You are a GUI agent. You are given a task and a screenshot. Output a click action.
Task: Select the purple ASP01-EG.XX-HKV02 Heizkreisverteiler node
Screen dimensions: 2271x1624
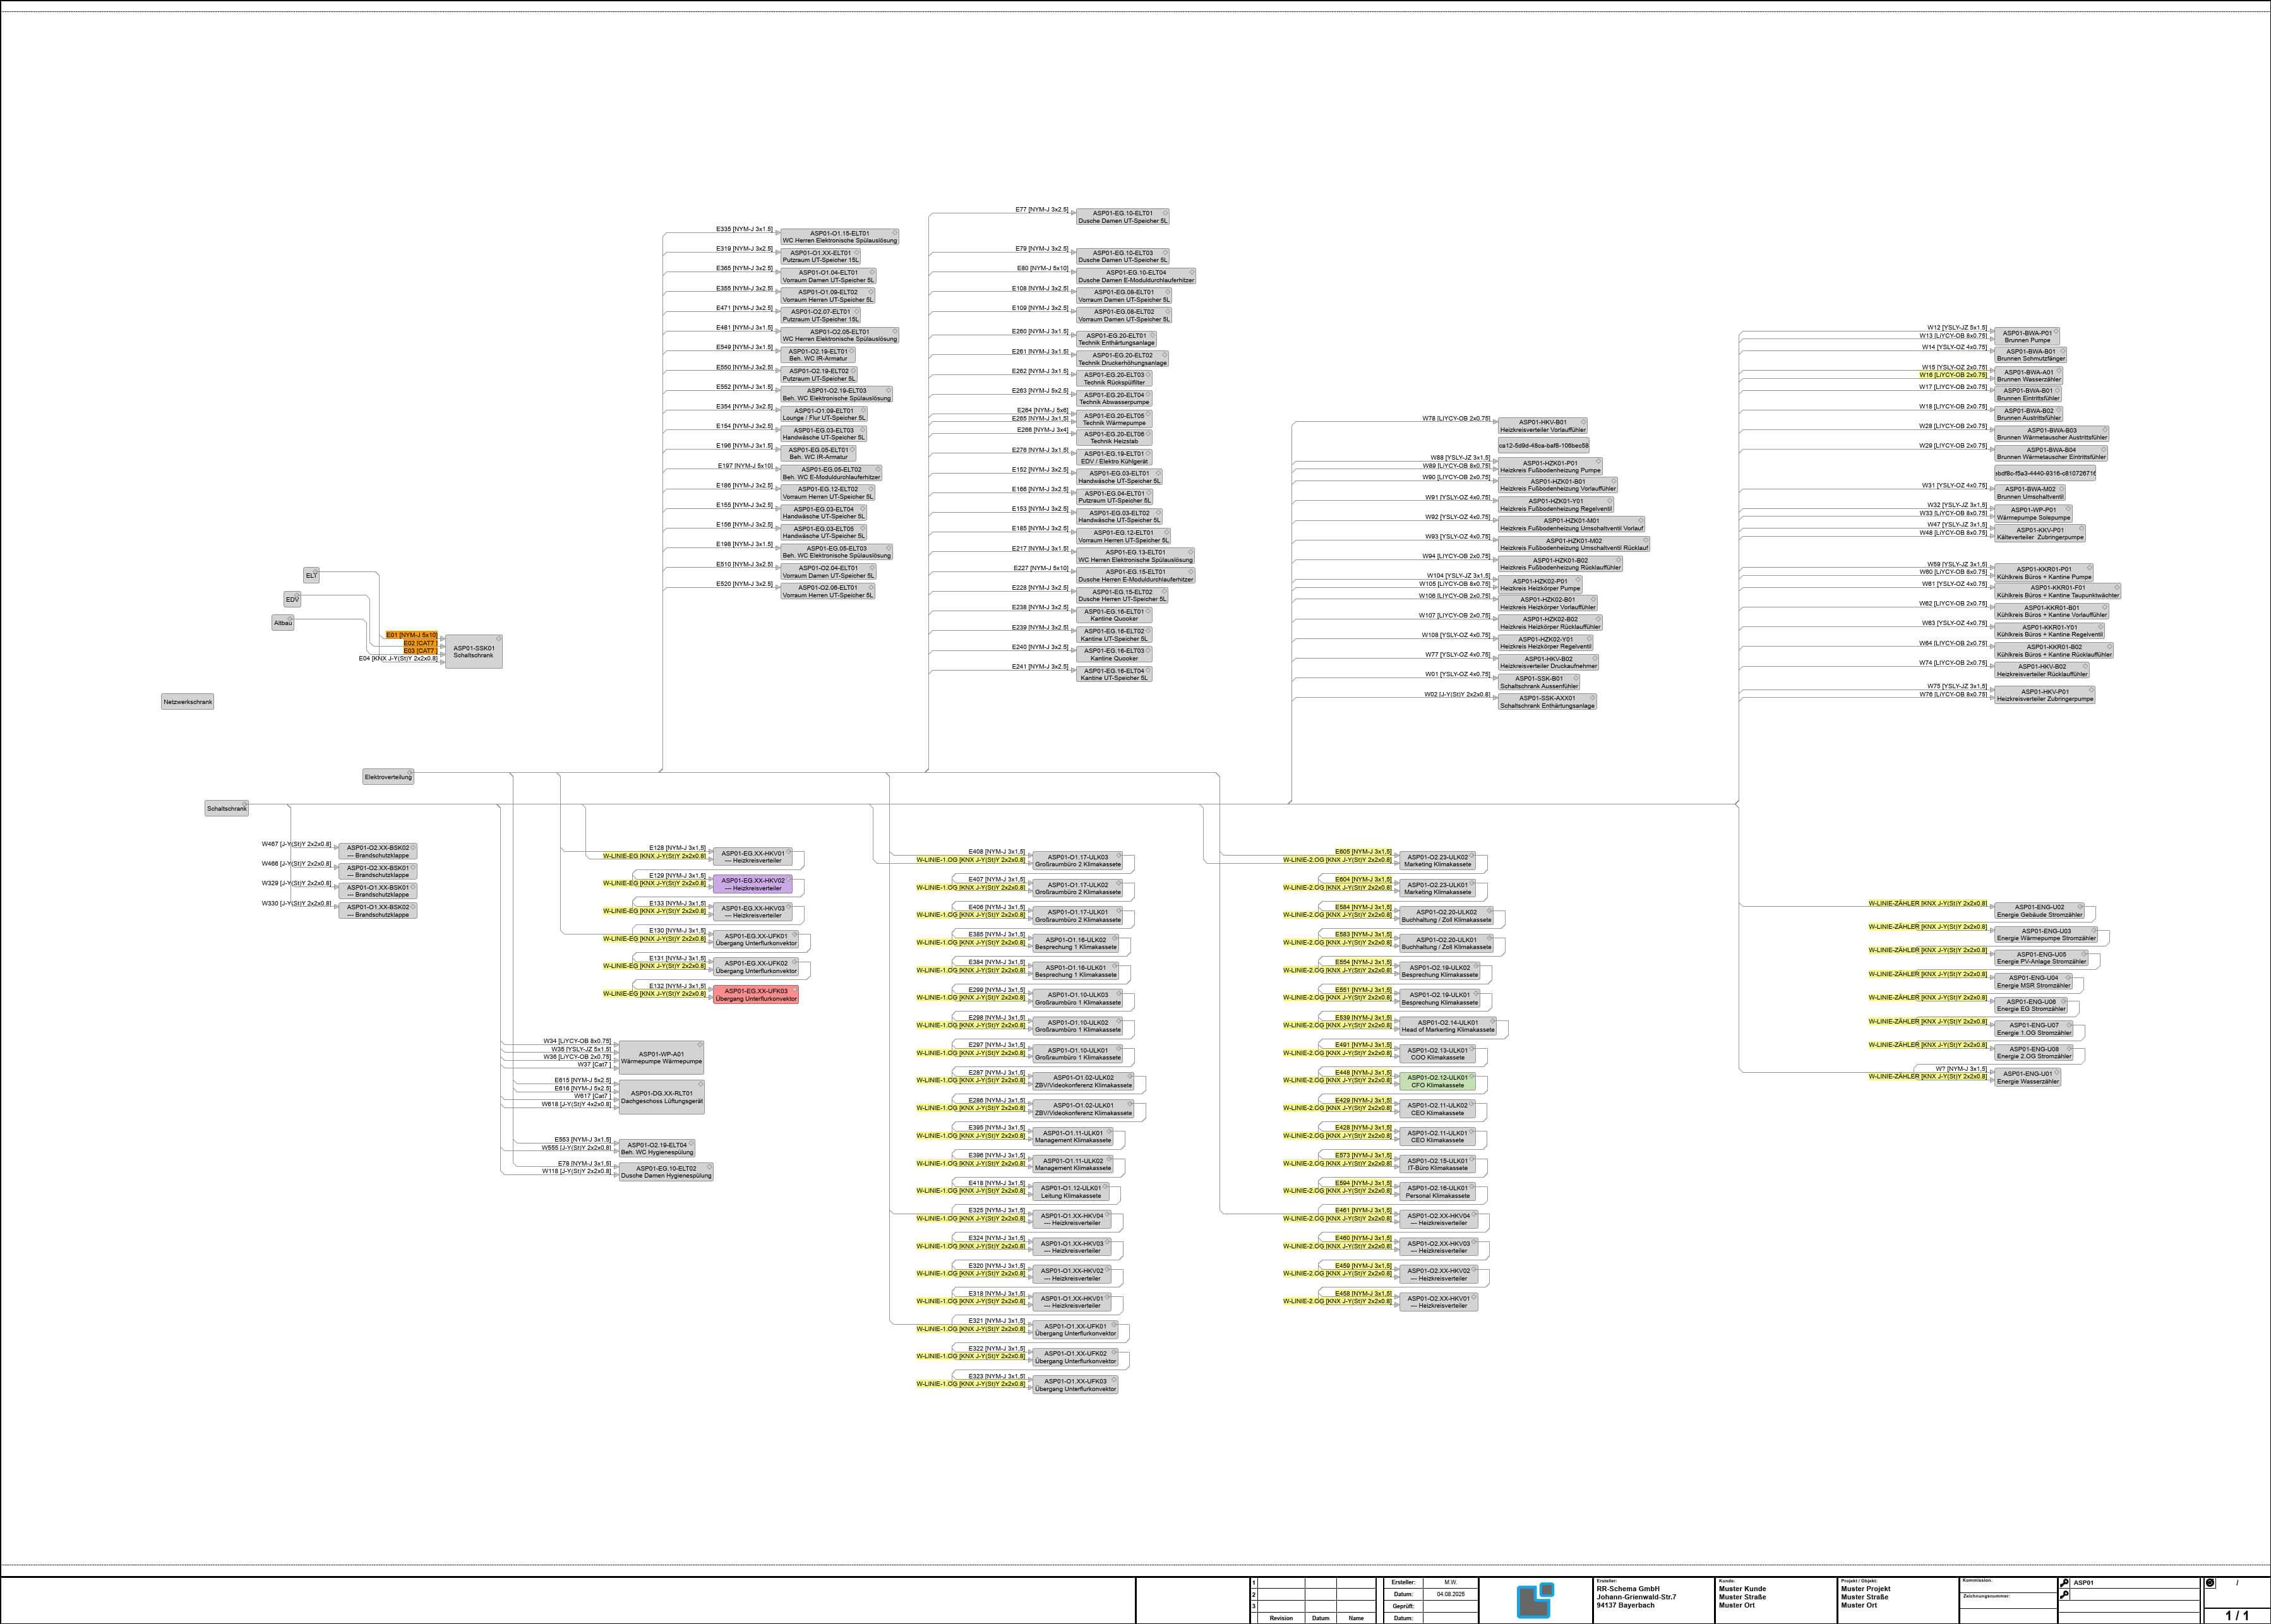click(752, 884)
